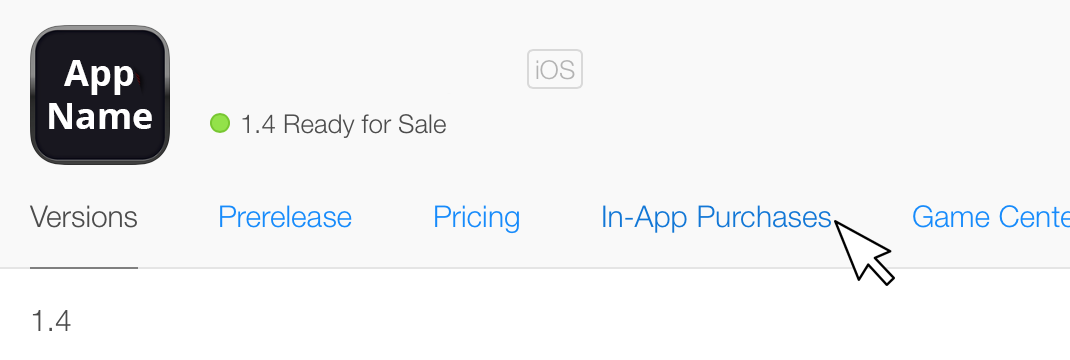Screen dimensions: 1070x360
Task: Switch to the Pricing tab
Action: 476,218
